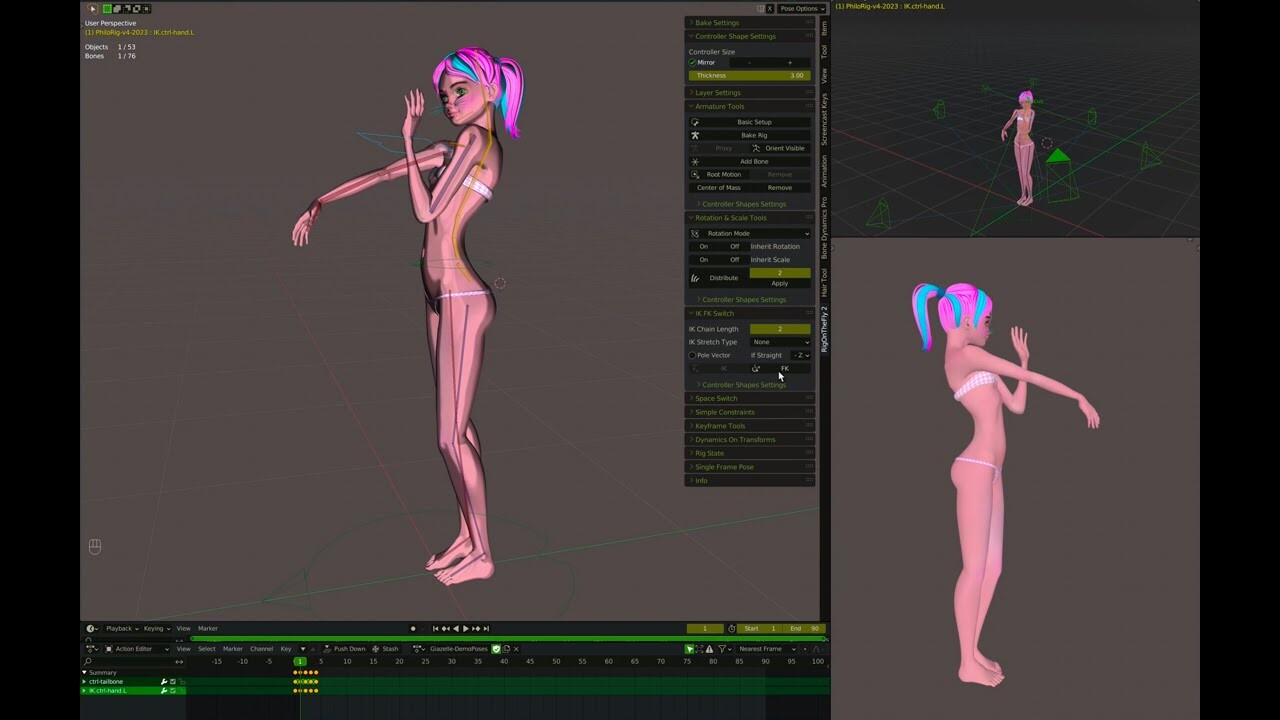The image size is (1280, 720).
Task: Click the Stash icon in Action Editor header
Action: point(375,649)
